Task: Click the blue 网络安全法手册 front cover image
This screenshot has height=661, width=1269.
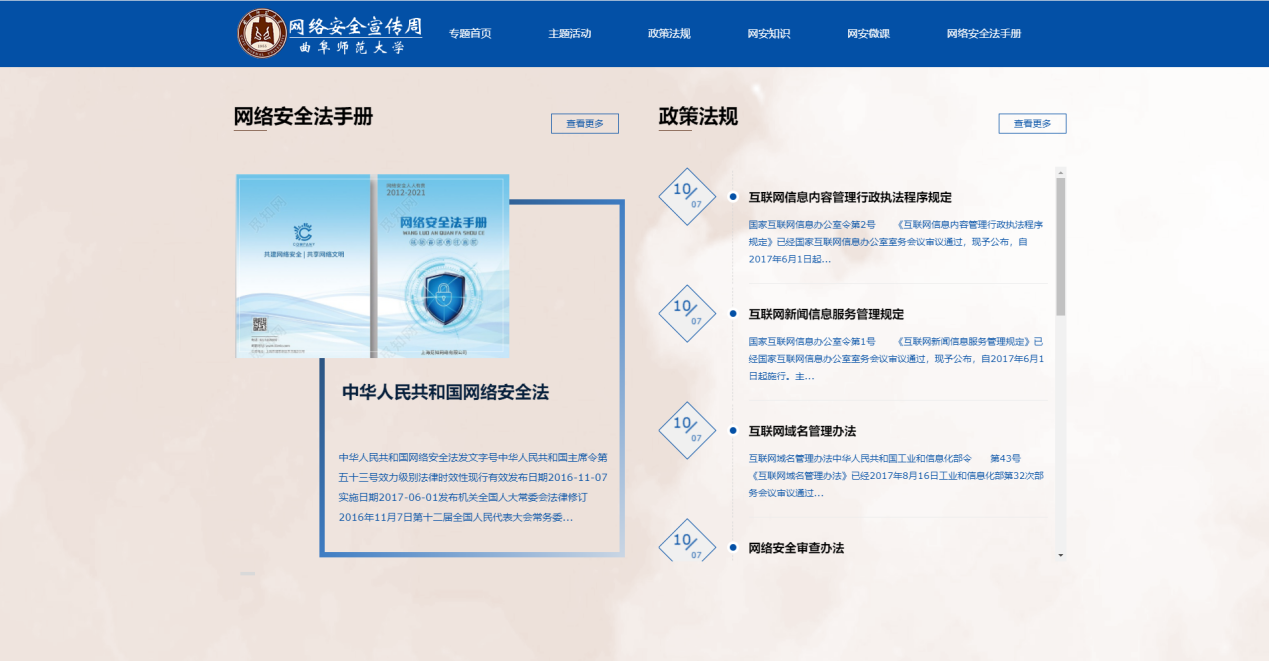Action: pyautogui.click(x=443, y=266)
